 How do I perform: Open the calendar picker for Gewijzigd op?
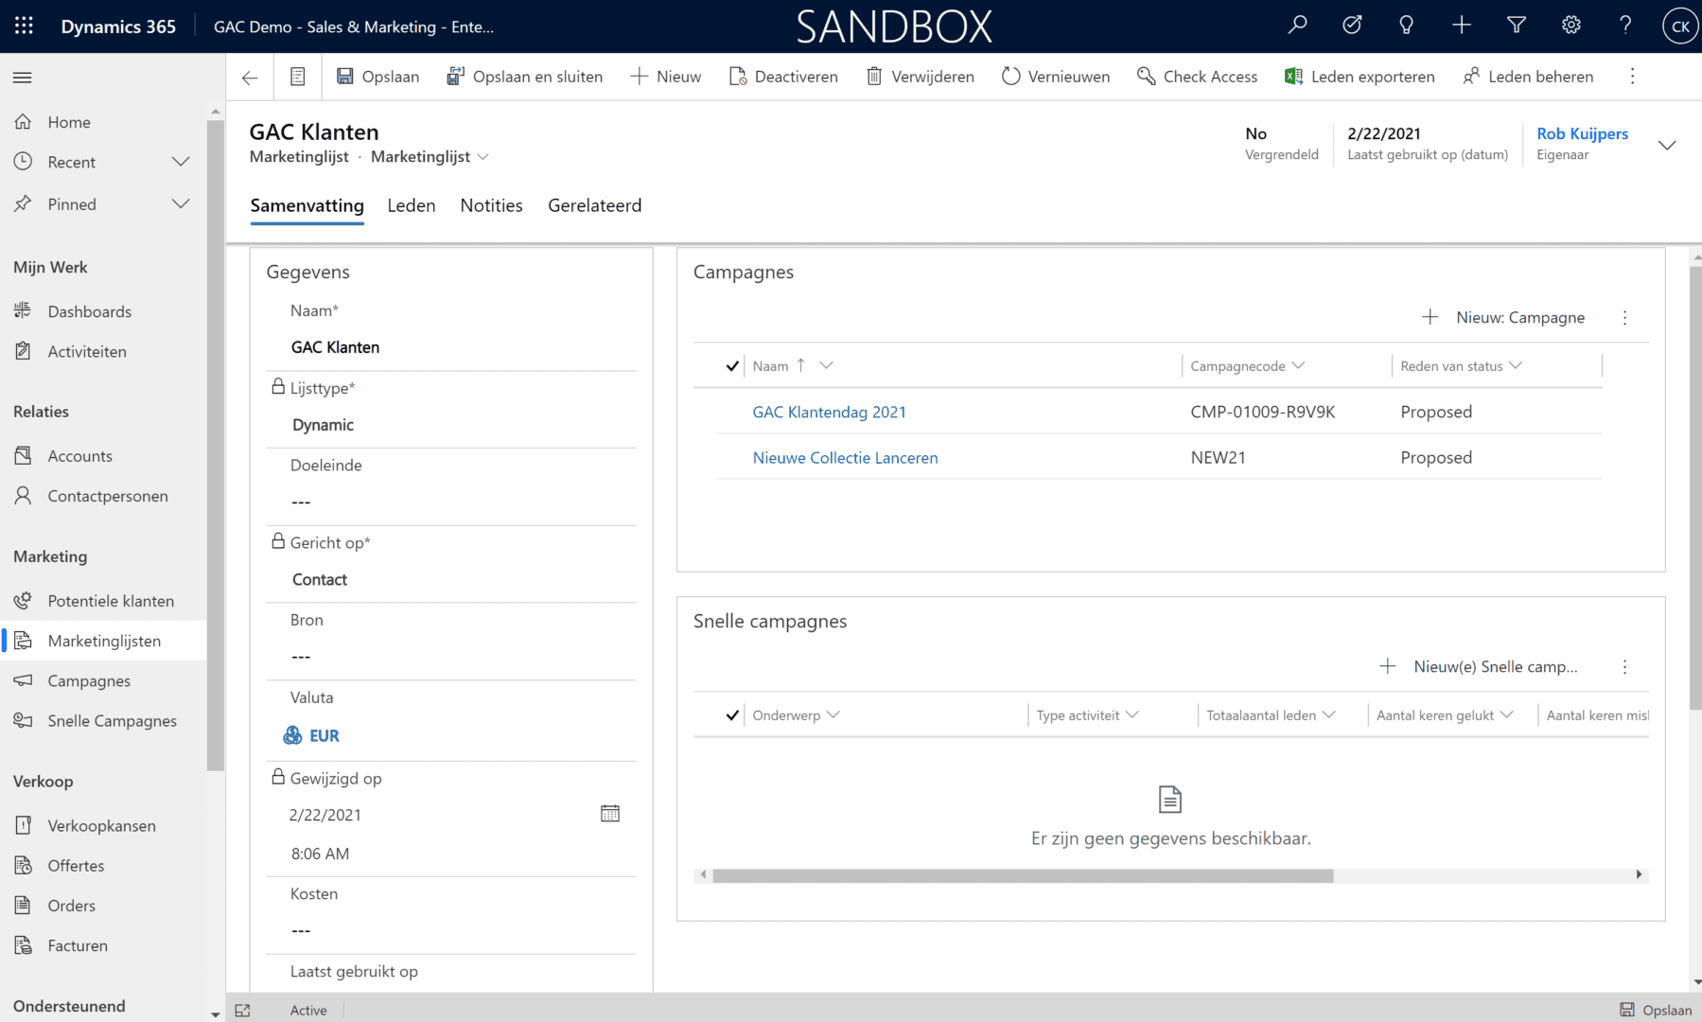[x=610, y=814]
